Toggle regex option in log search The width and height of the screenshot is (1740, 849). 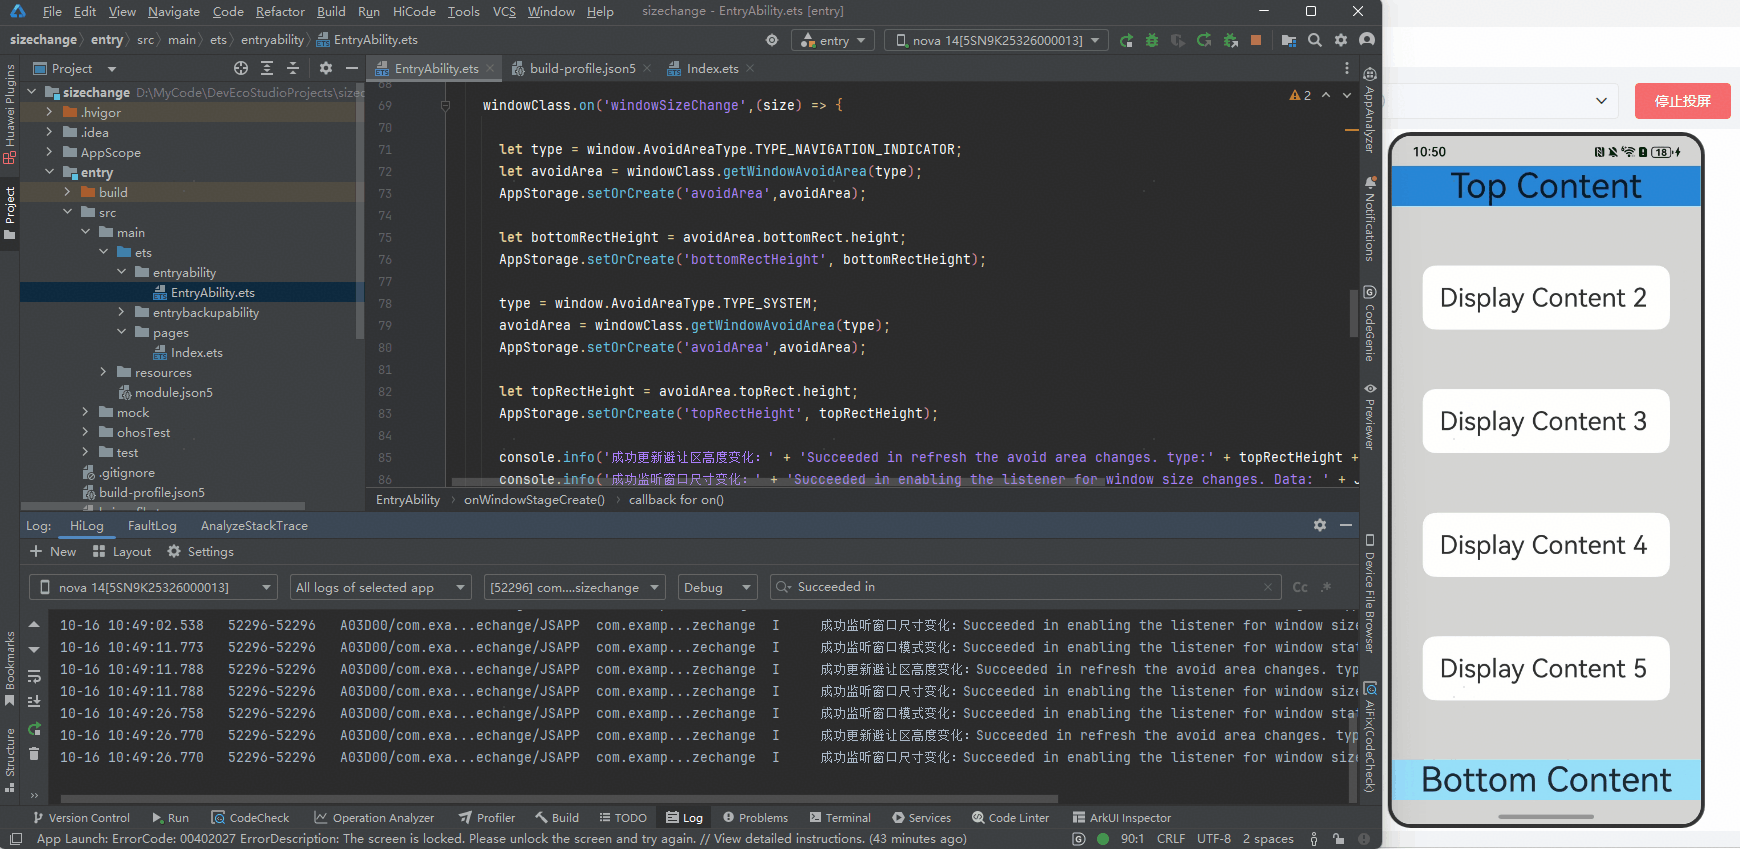click(x=1327, y=587)
